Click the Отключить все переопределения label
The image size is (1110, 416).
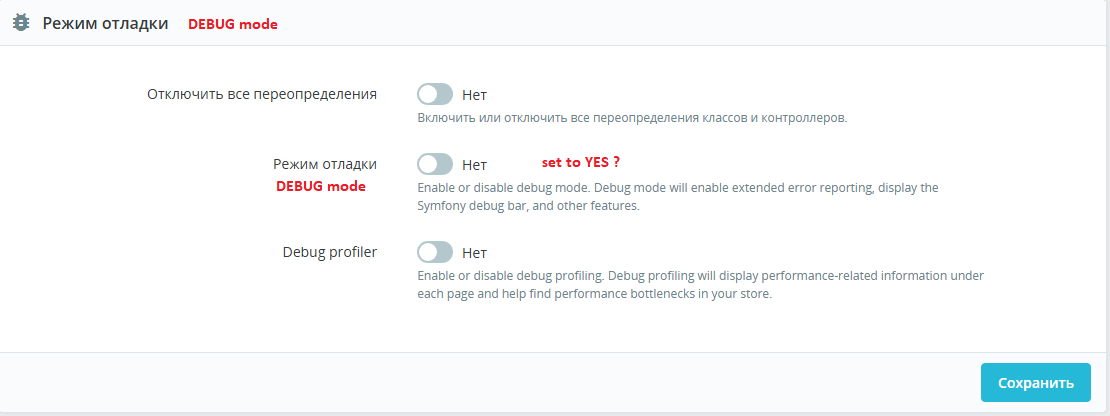pyautogui.click(x=262, y=94)
